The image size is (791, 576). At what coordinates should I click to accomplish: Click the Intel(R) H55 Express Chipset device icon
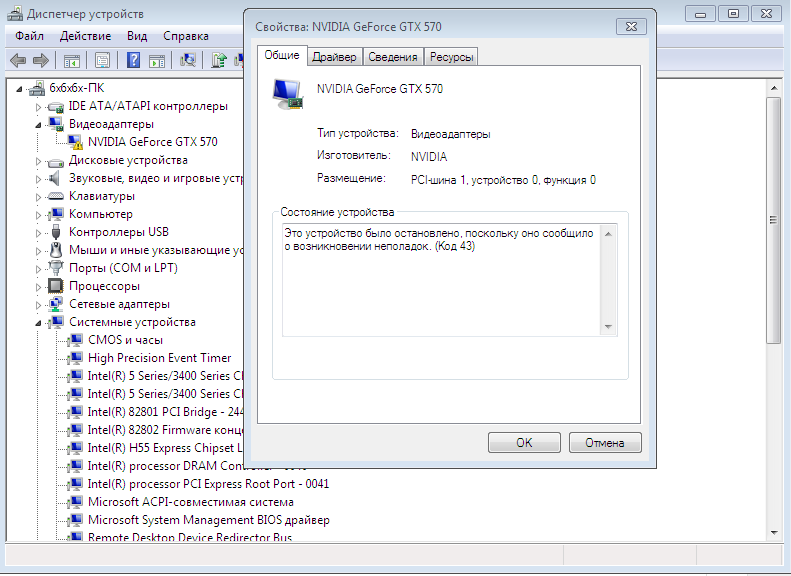[76, 448]
